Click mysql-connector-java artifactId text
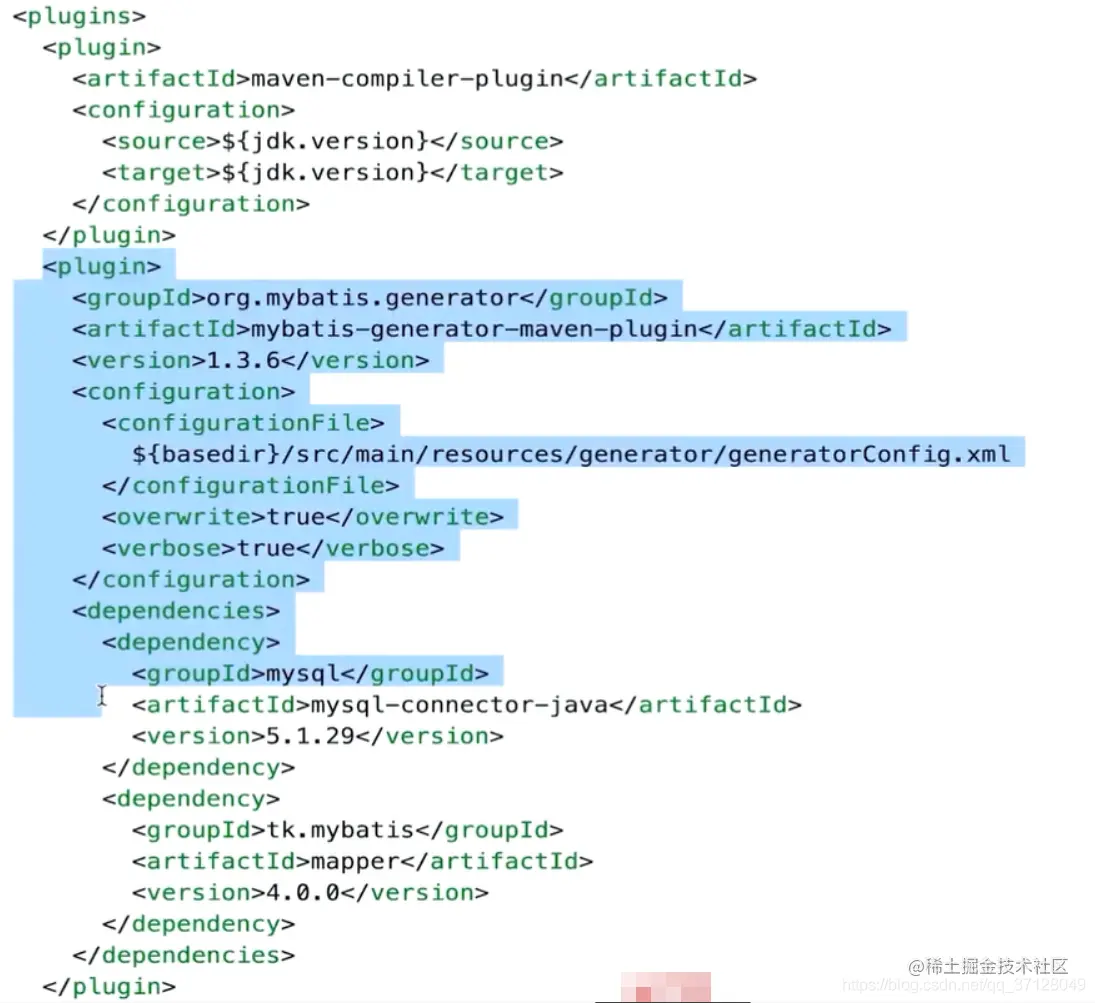Image resolution: width=1095 pixels, height=1003 pixels. click(460, 705)
